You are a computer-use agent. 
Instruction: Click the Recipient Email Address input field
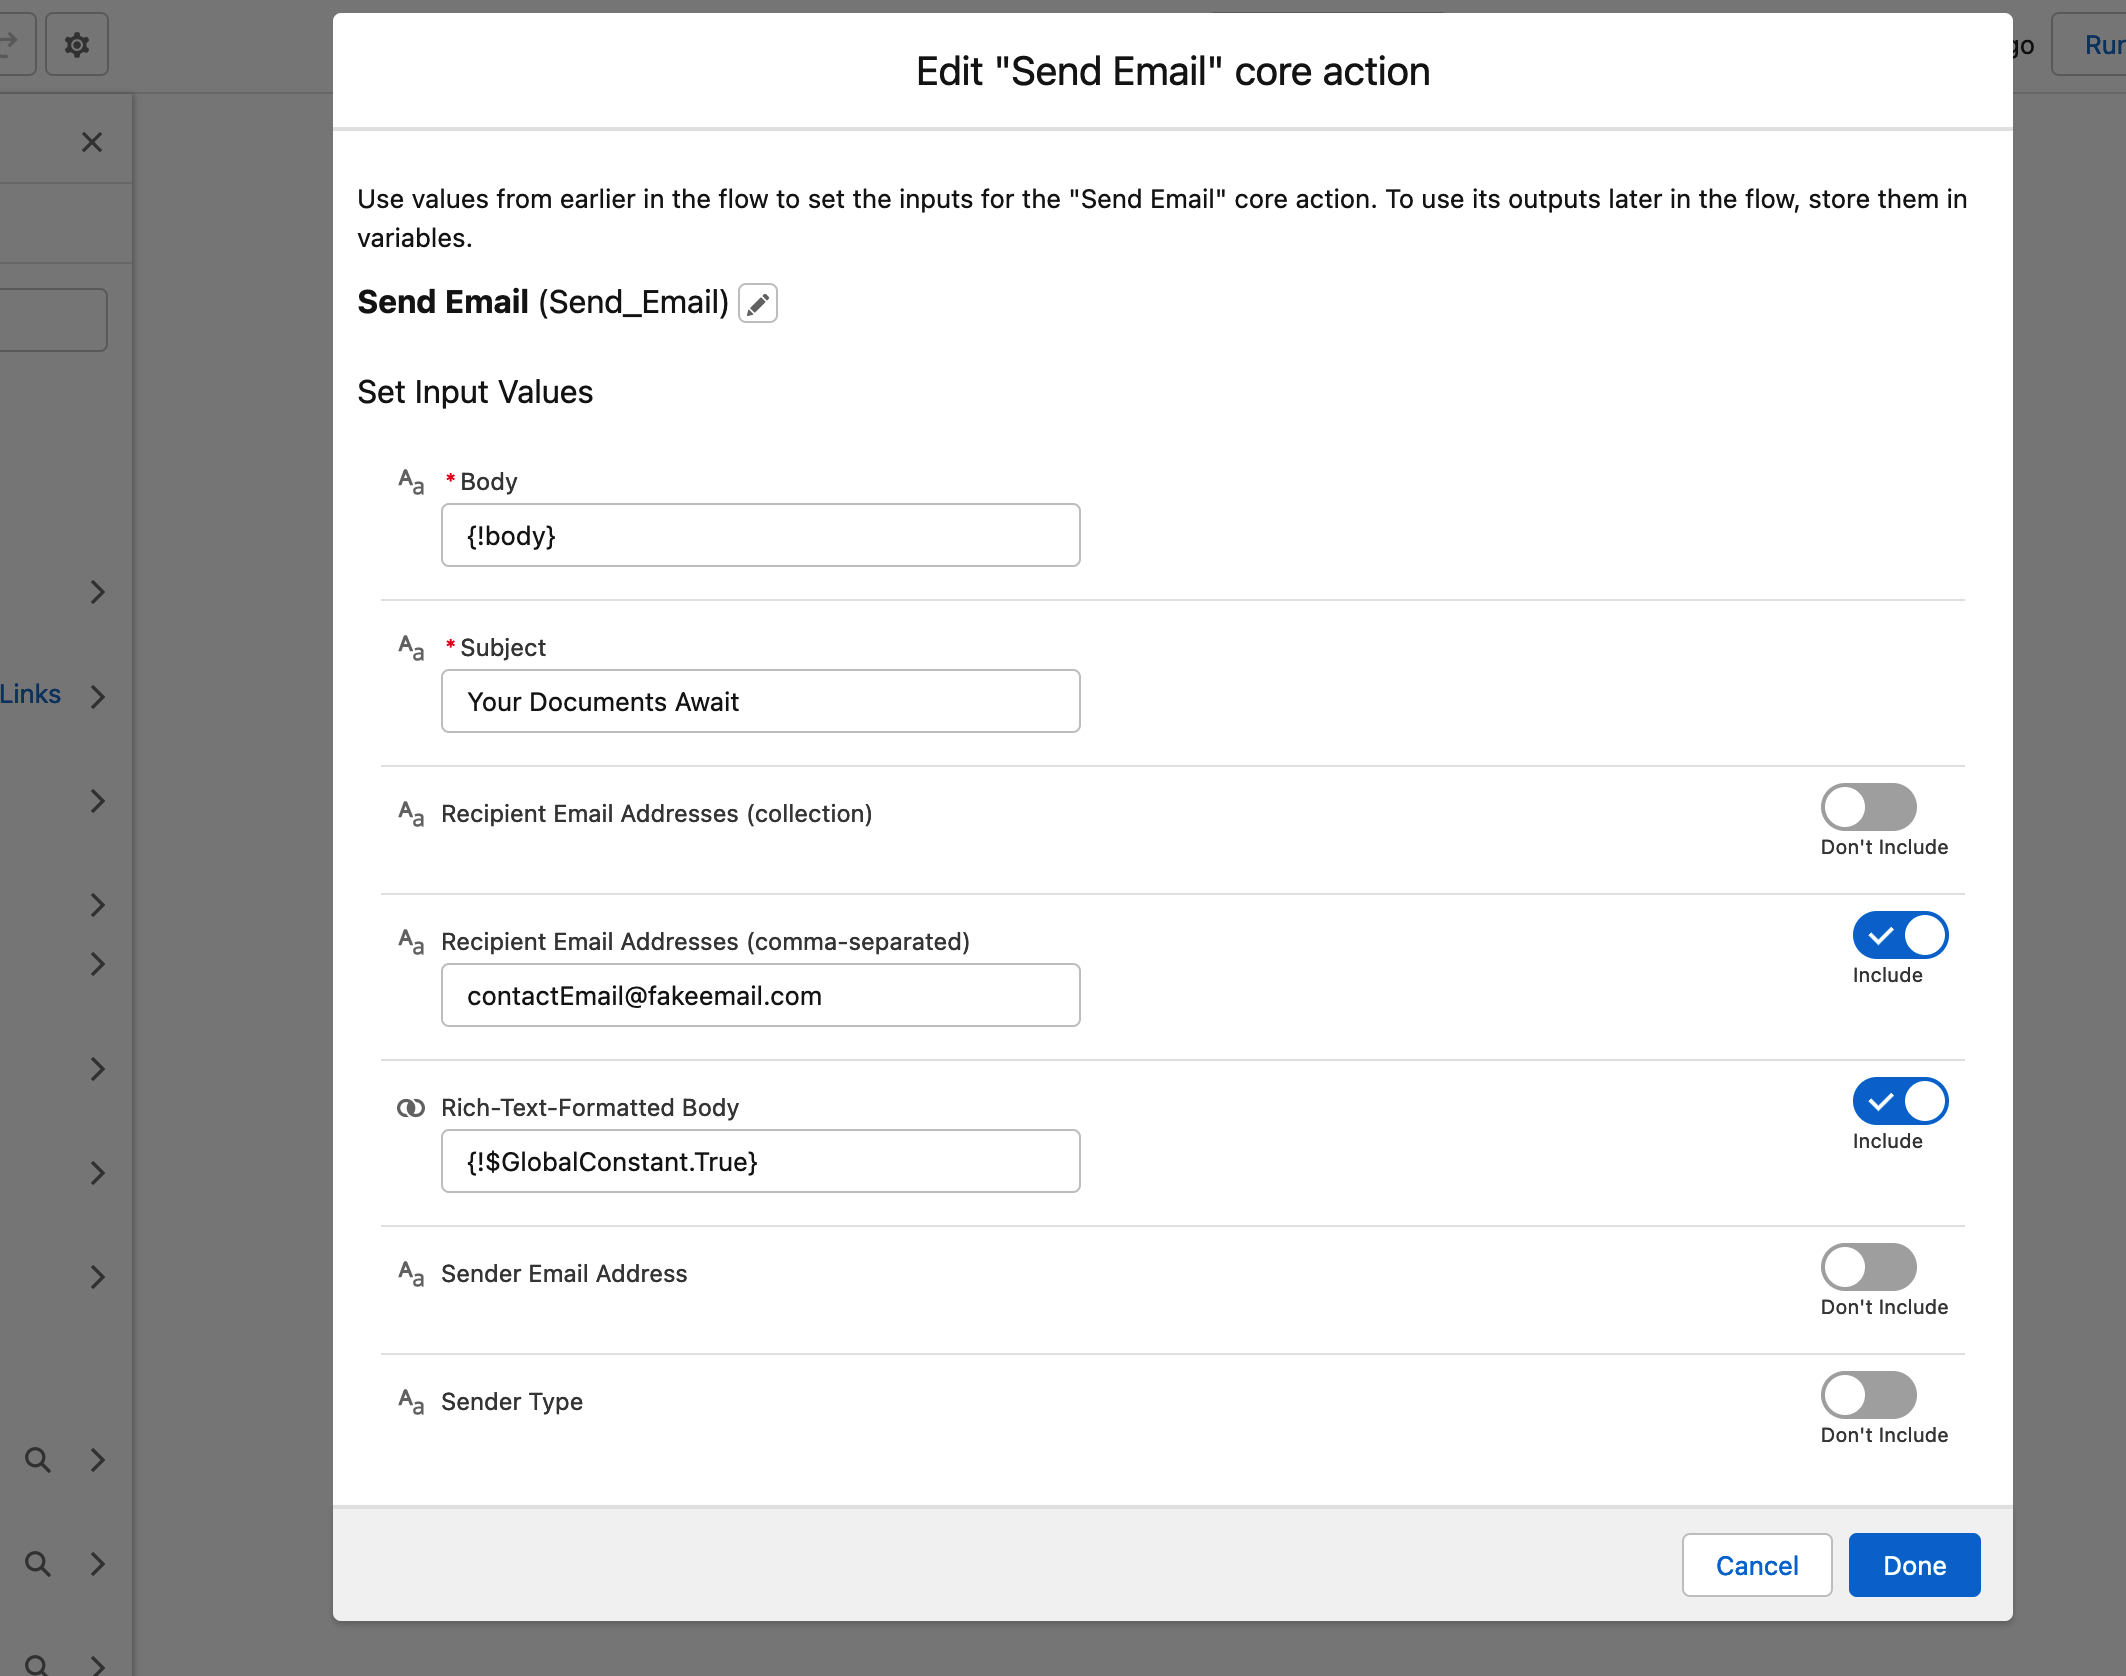click(x=761, y=994)
